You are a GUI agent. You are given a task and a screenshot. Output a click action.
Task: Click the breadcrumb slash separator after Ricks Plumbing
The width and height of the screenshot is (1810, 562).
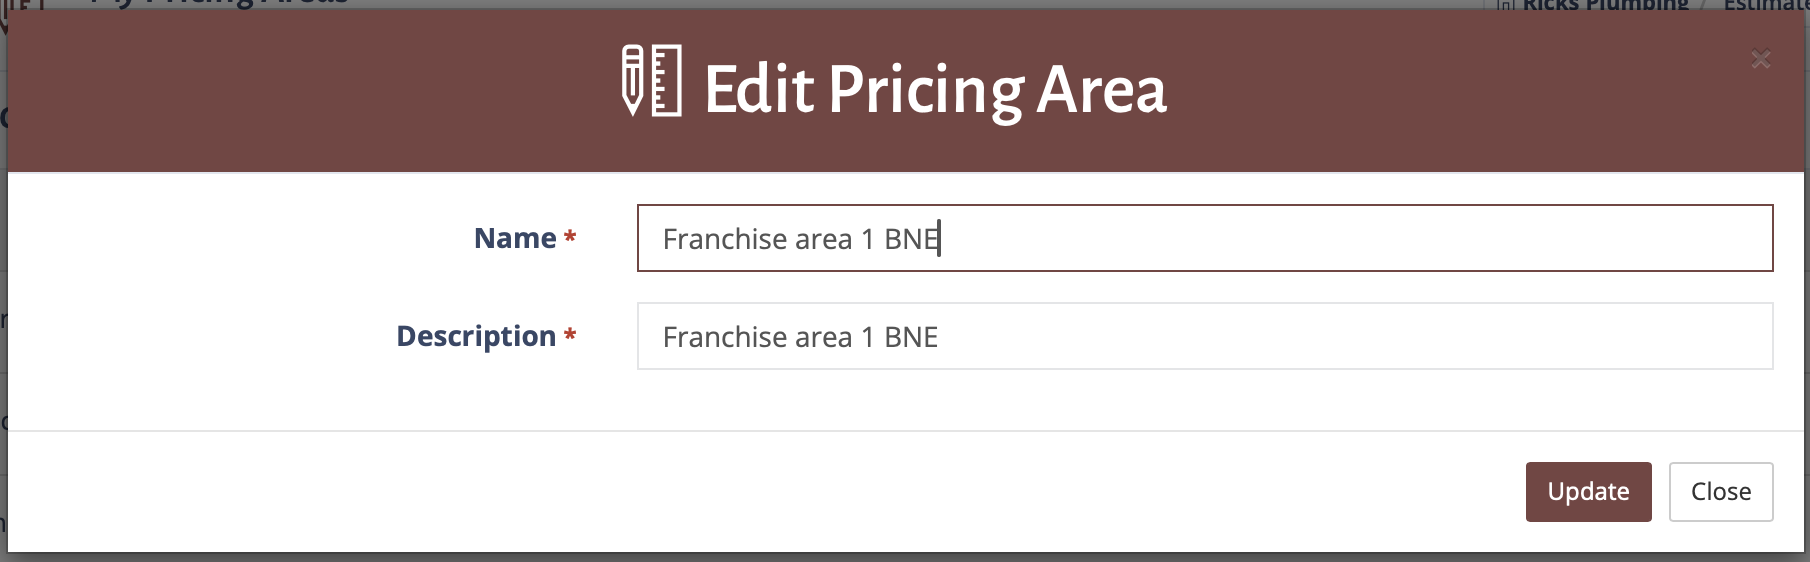click(x=1704, y=5)
